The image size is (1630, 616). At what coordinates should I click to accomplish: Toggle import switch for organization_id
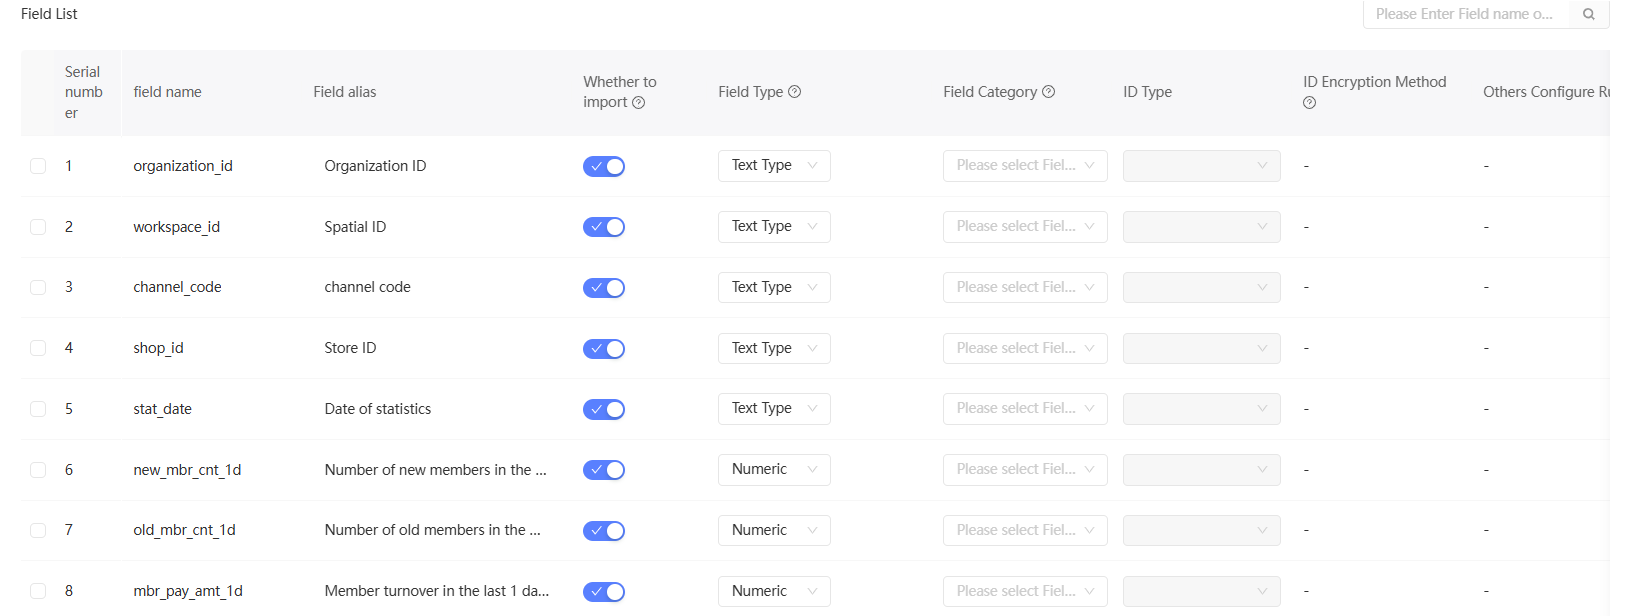(x=604, y=166)
